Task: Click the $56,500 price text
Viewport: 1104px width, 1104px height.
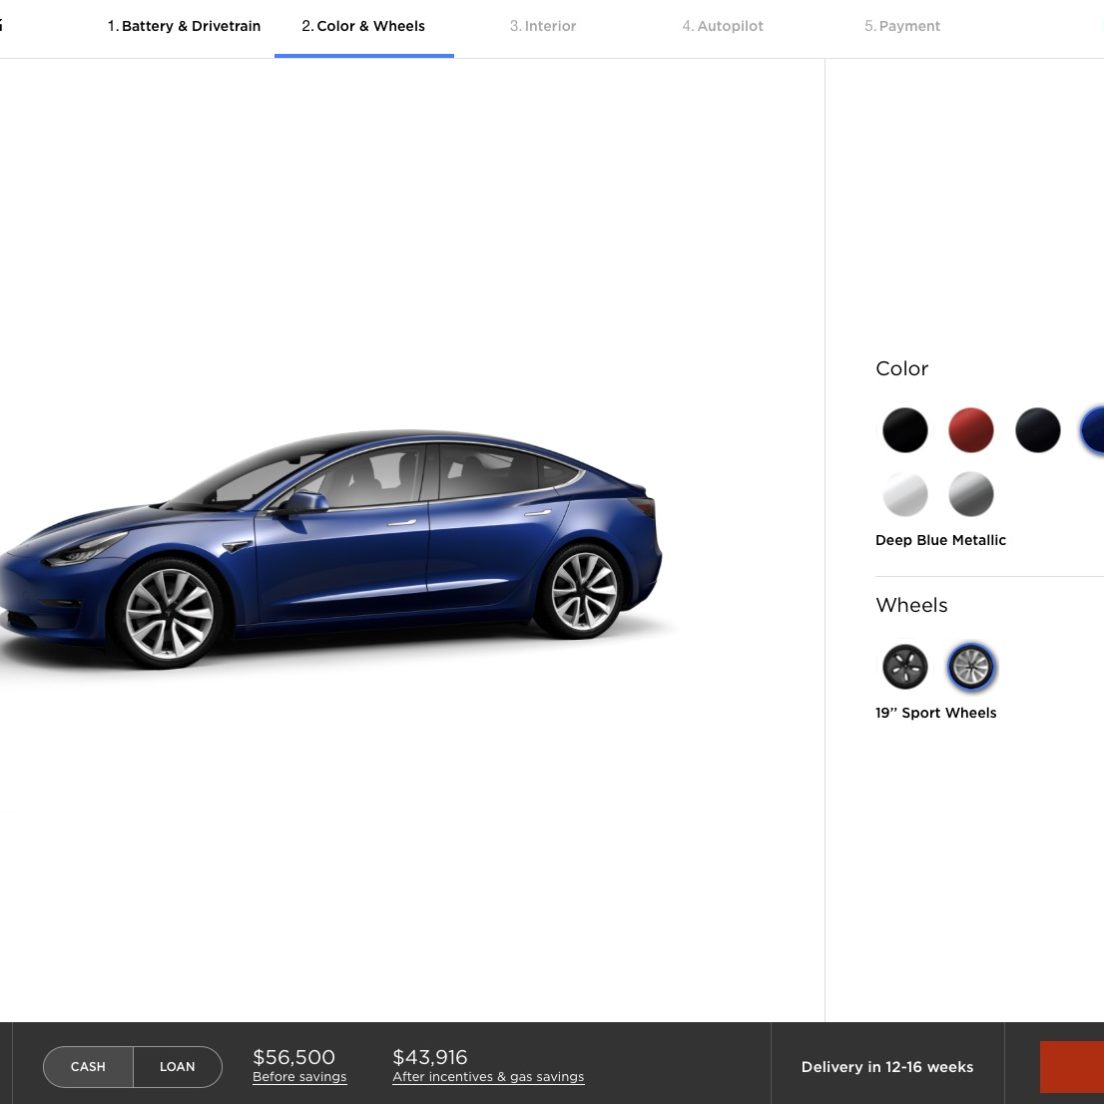Action: [x=294, y=1057]
